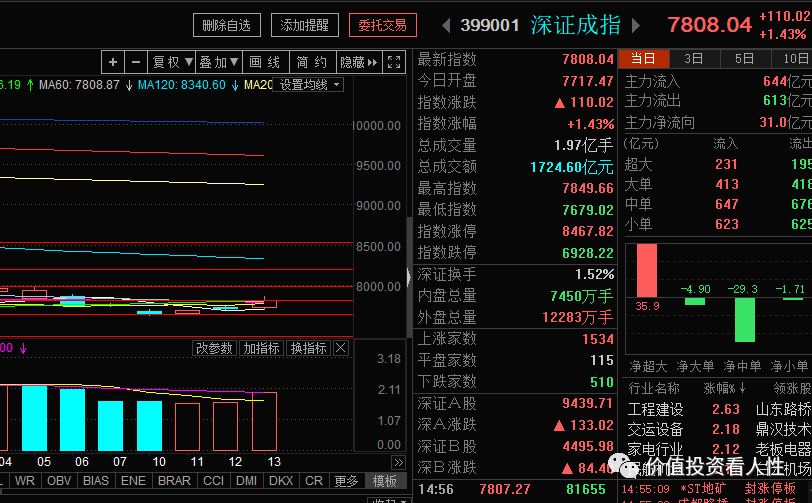
Task: Switch to OBV indicator tab
Action: (59, 481)
